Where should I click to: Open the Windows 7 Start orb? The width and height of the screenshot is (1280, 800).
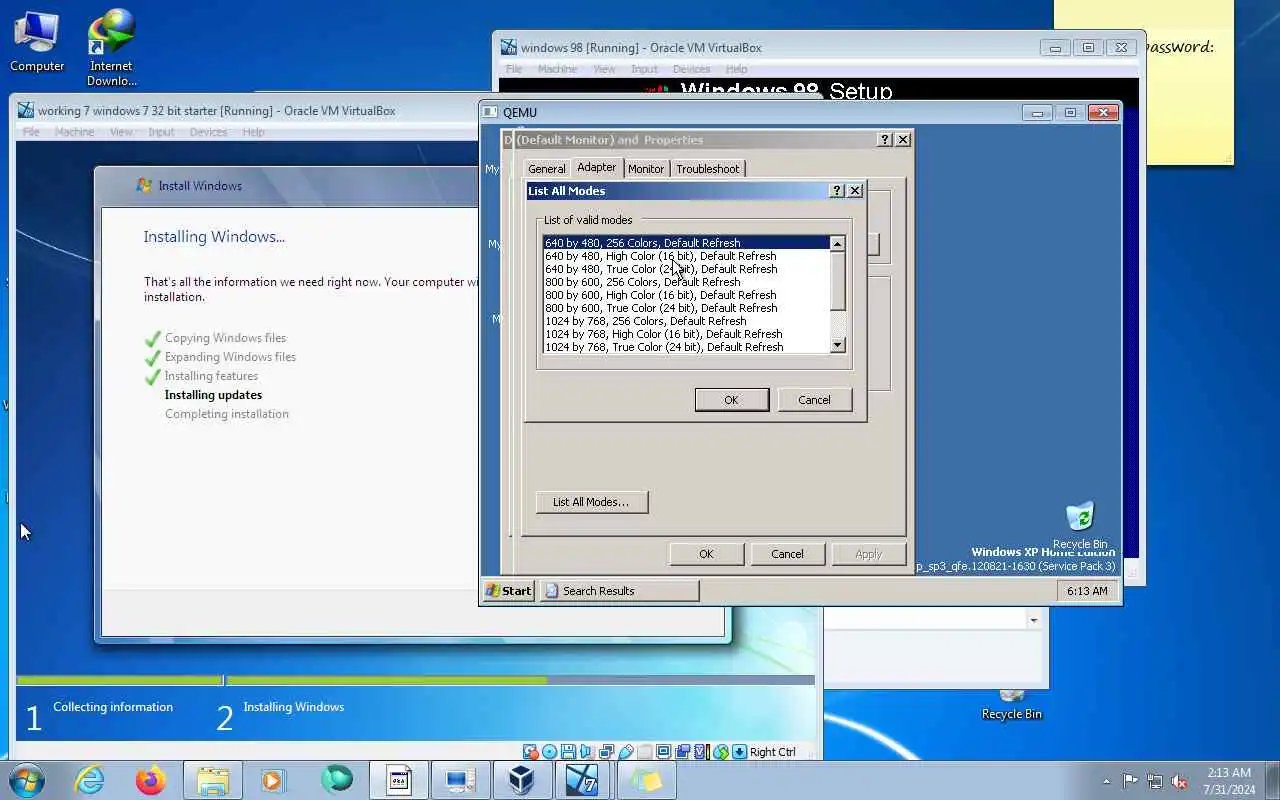coord(26,780)
